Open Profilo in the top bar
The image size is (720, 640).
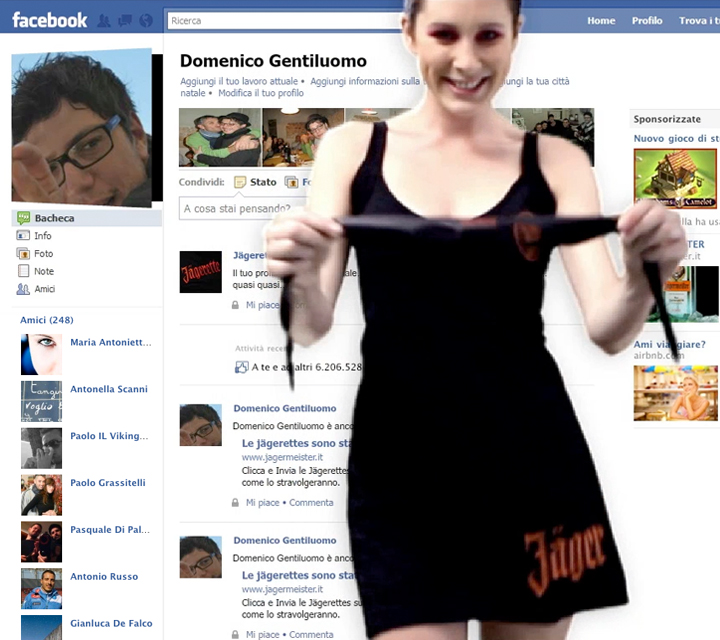coord(647,21)
